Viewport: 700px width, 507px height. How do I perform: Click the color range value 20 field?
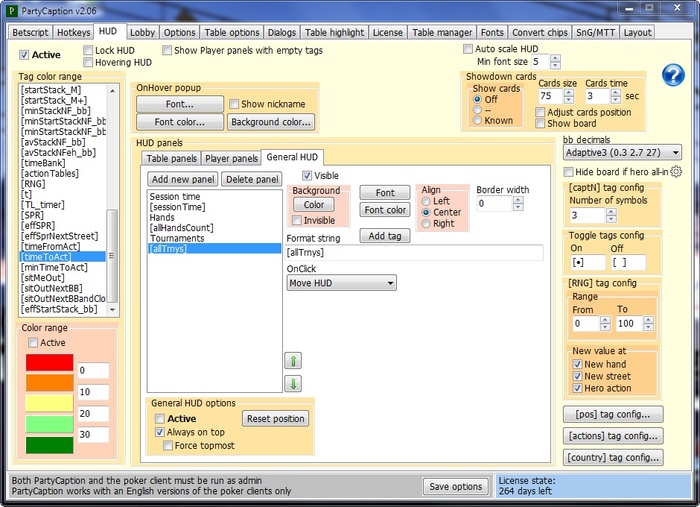(93, 414)
